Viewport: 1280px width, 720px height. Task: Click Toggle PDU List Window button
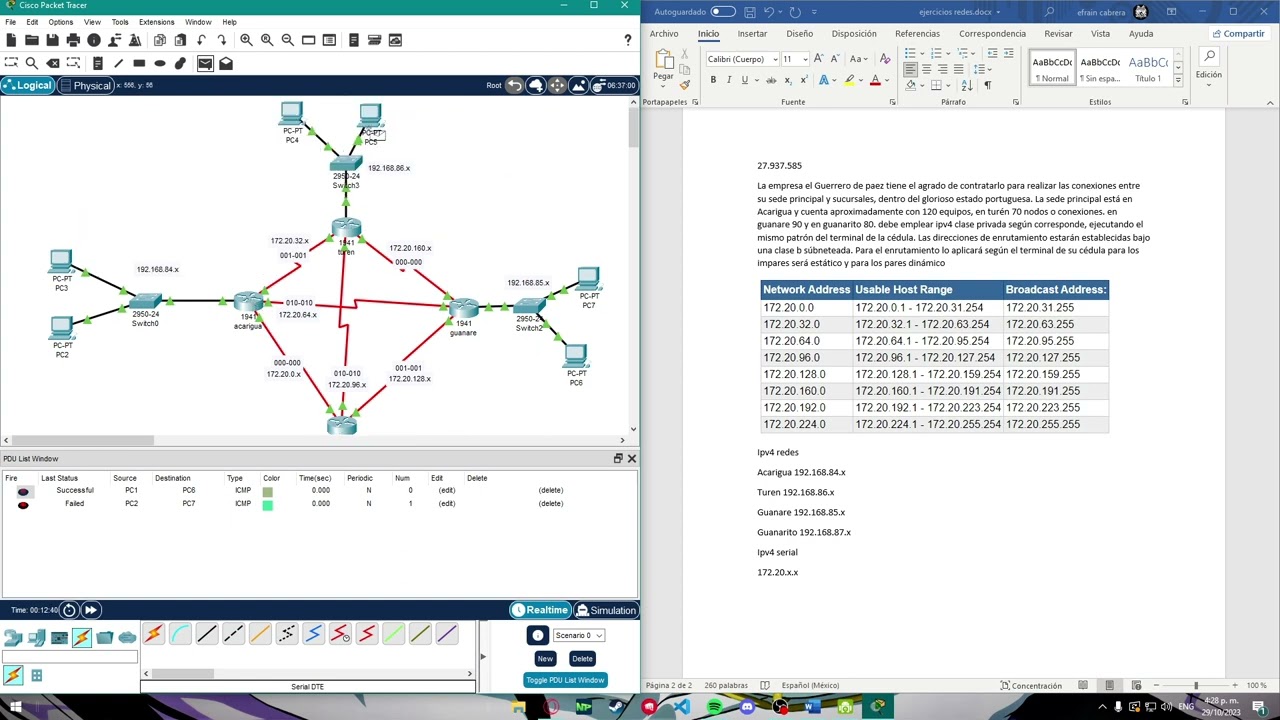(x=565, y=680)
